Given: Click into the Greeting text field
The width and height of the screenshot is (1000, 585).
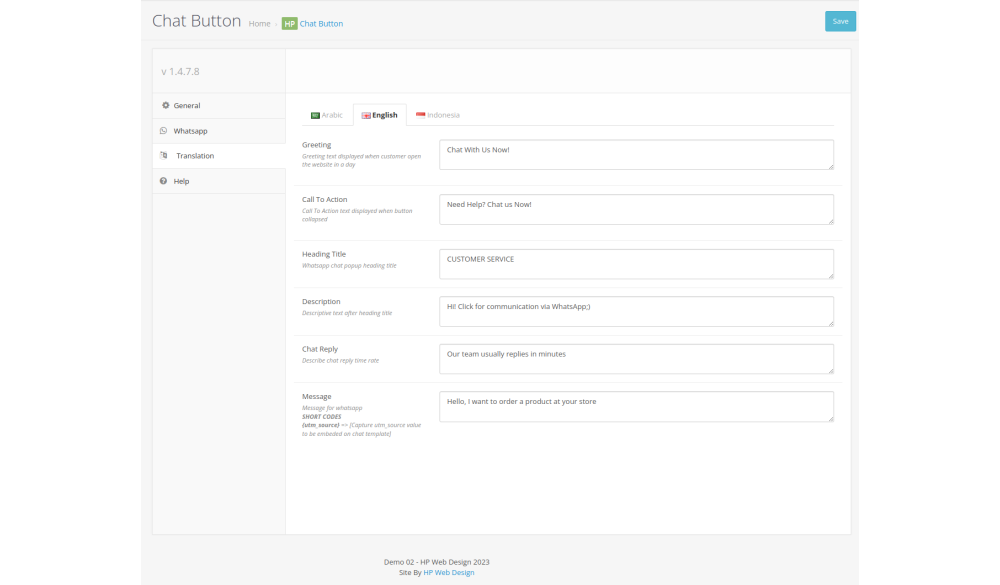Looking at the screenshot, I should pos(635,155).
